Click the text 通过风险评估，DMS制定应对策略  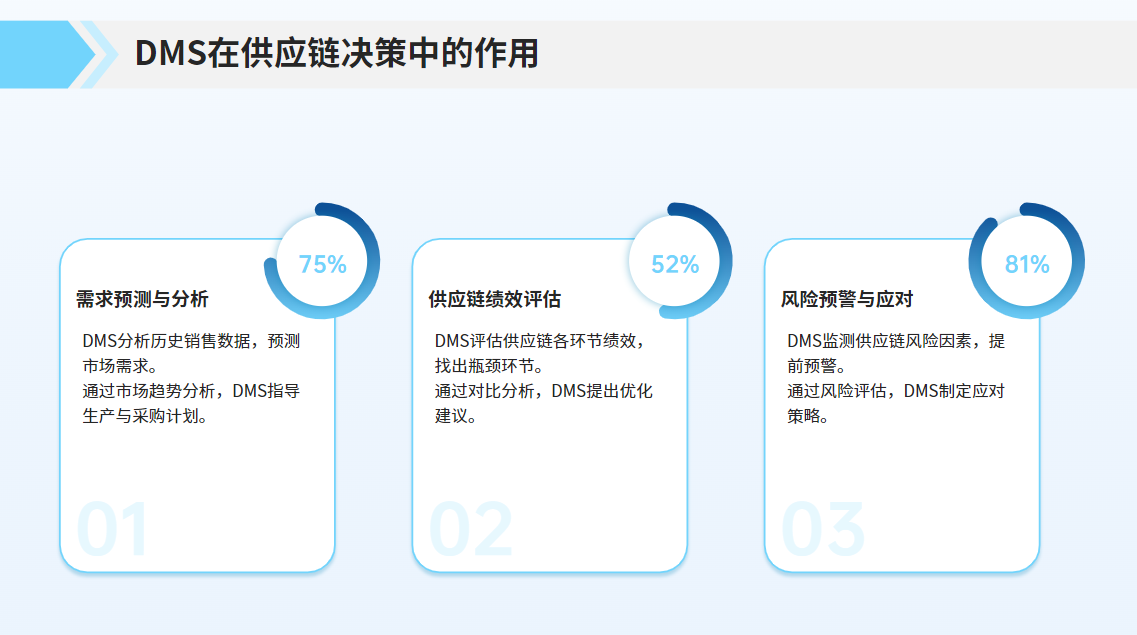[x=896, y=403]
